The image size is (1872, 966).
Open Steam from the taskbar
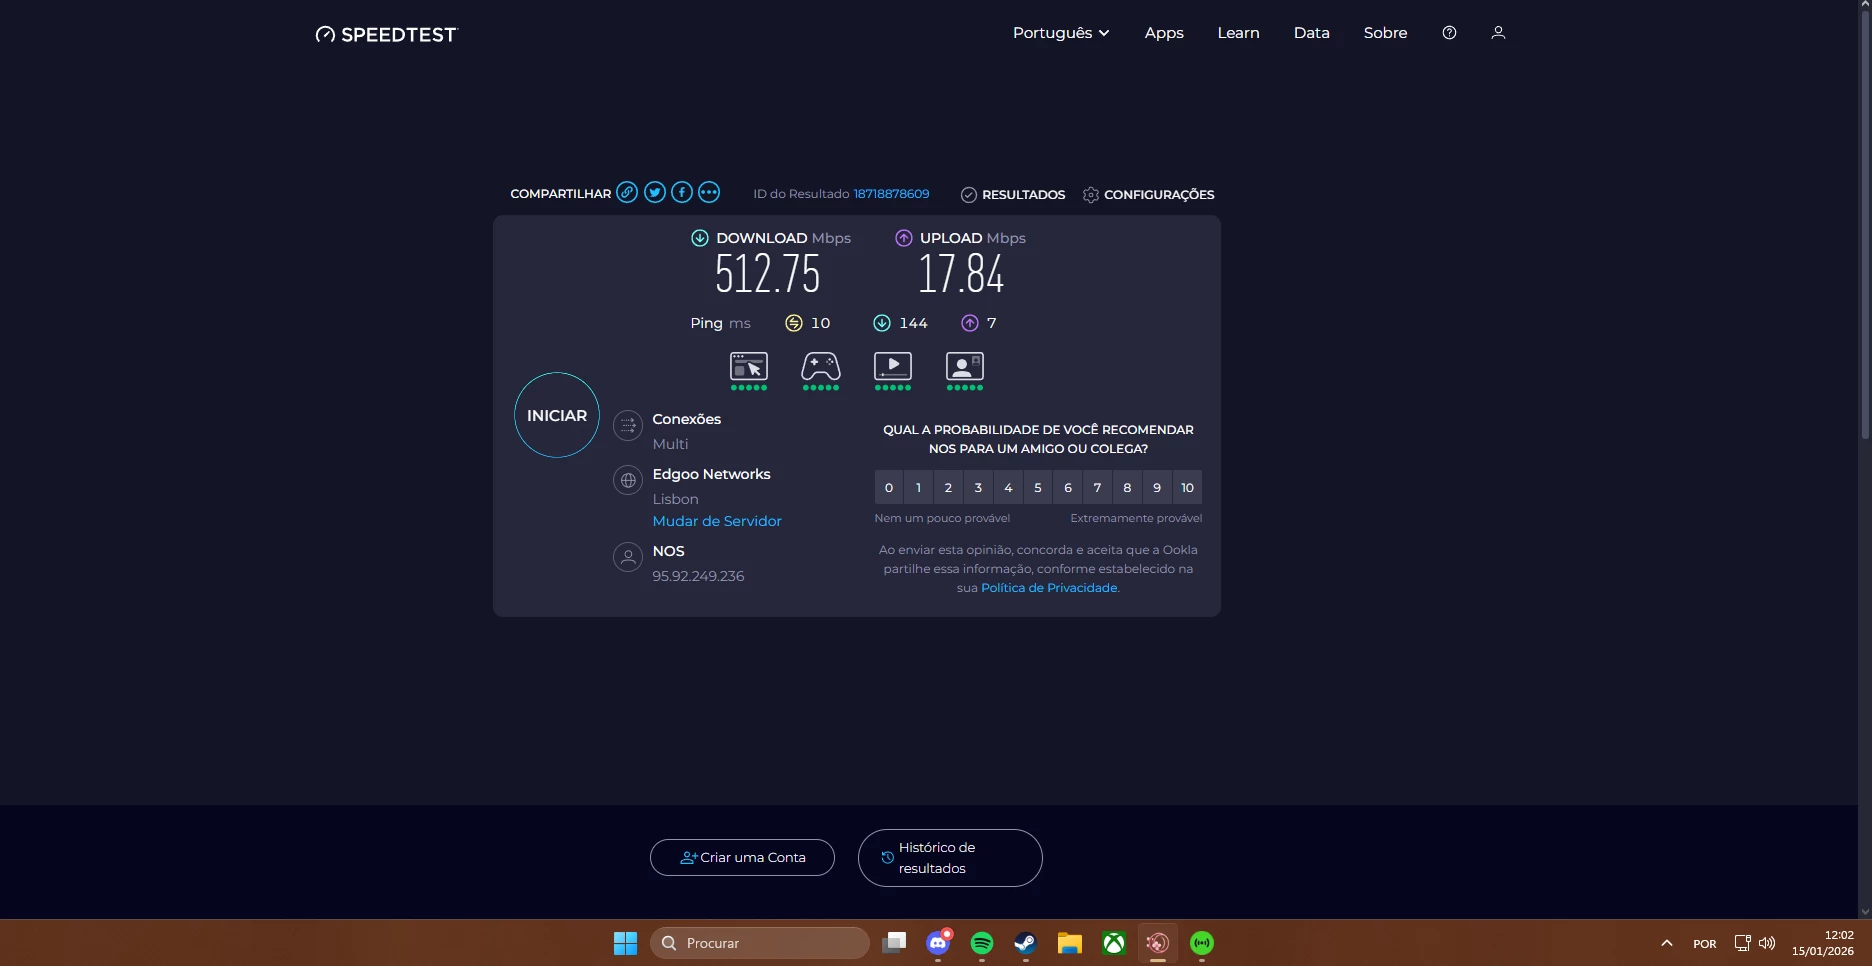tap(1026, 943)
